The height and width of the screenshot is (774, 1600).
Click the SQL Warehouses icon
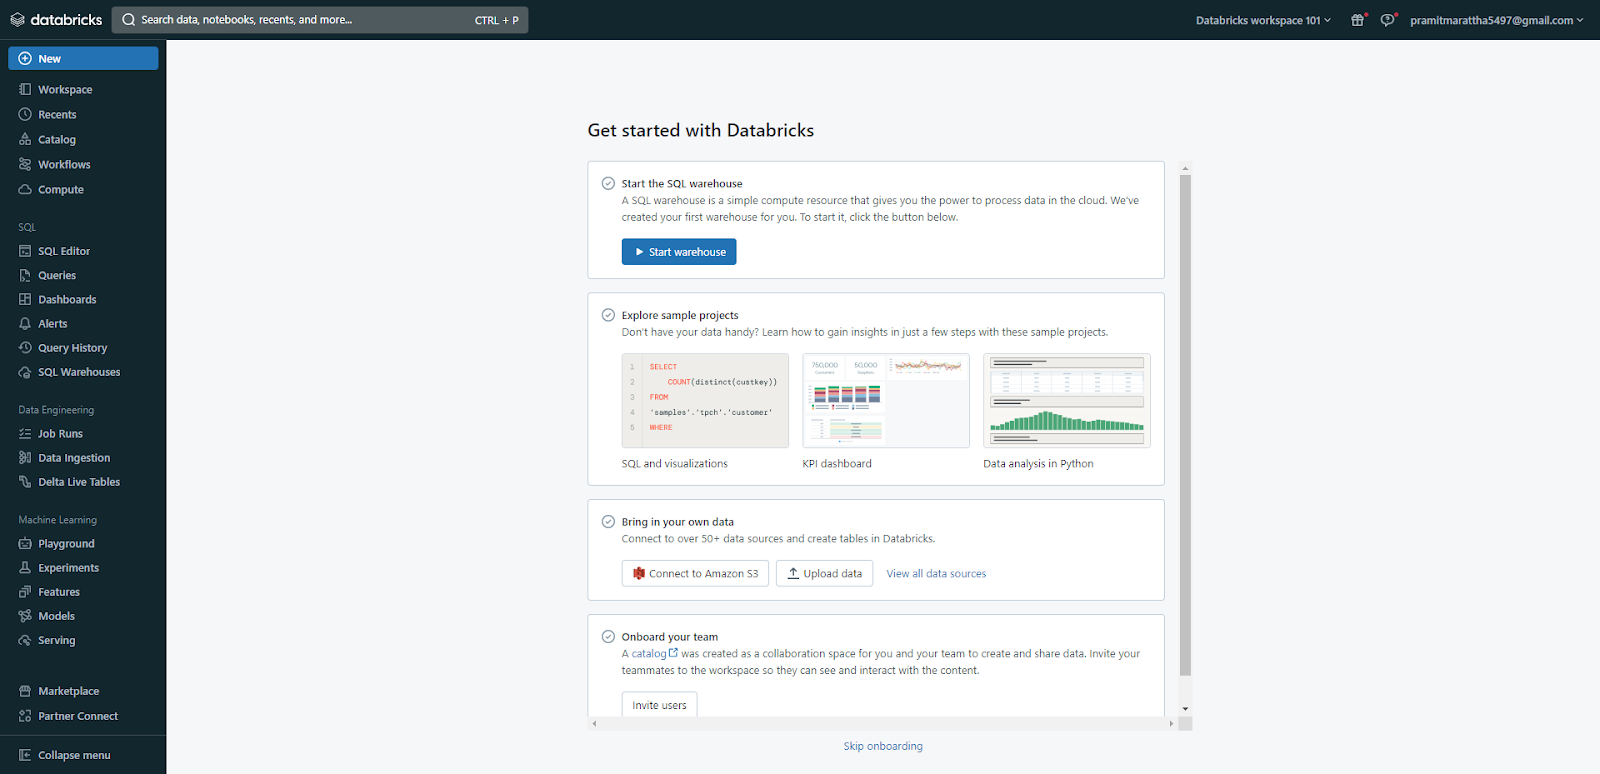click(25, 372)
